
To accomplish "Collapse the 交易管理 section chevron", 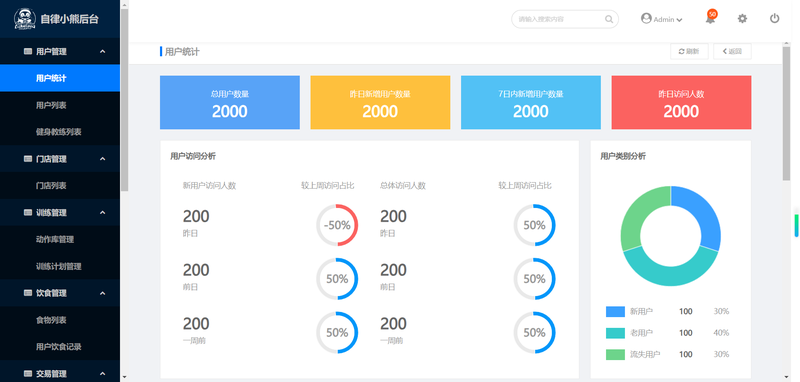I will pyautogui.click(x=103, y=374).
